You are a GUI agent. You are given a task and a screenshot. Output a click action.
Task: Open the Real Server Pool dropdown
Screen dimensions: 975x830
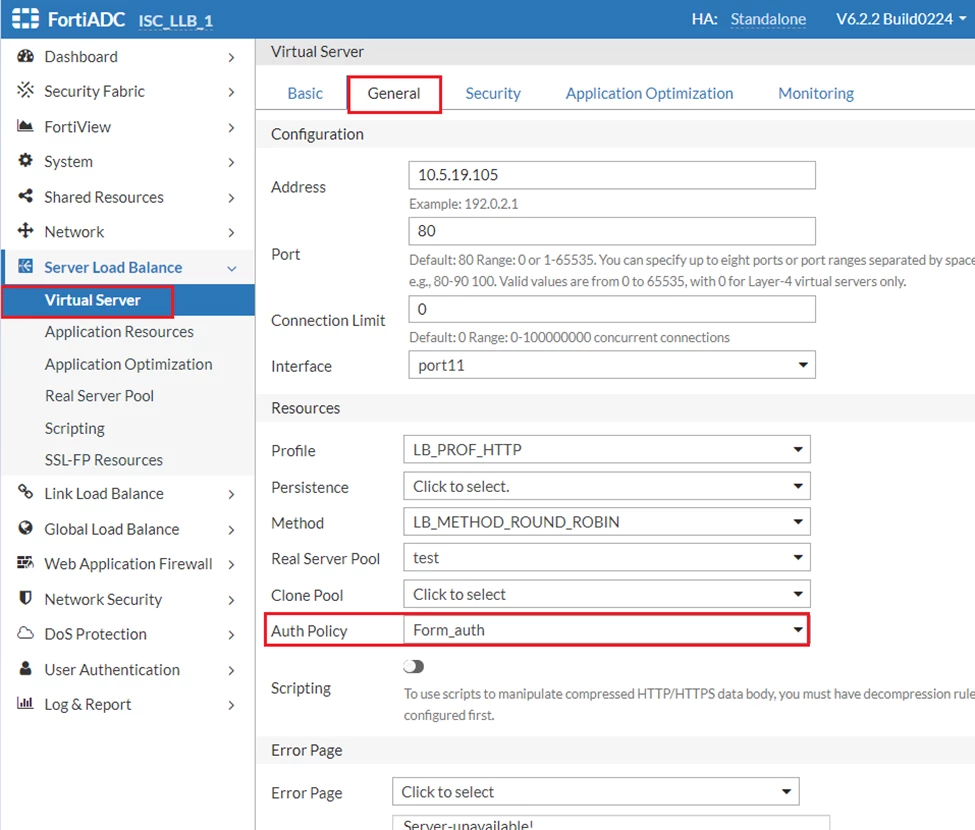(607, 558)
